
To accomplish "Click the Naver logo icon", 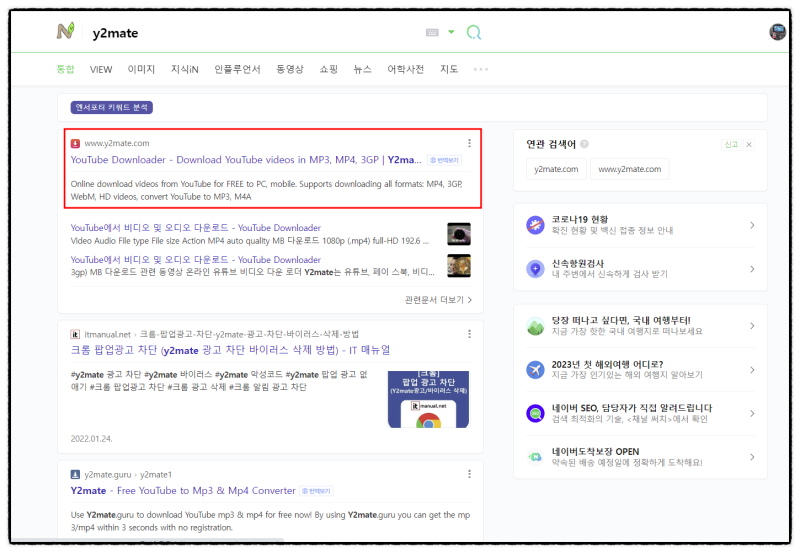I will point(65,31).
